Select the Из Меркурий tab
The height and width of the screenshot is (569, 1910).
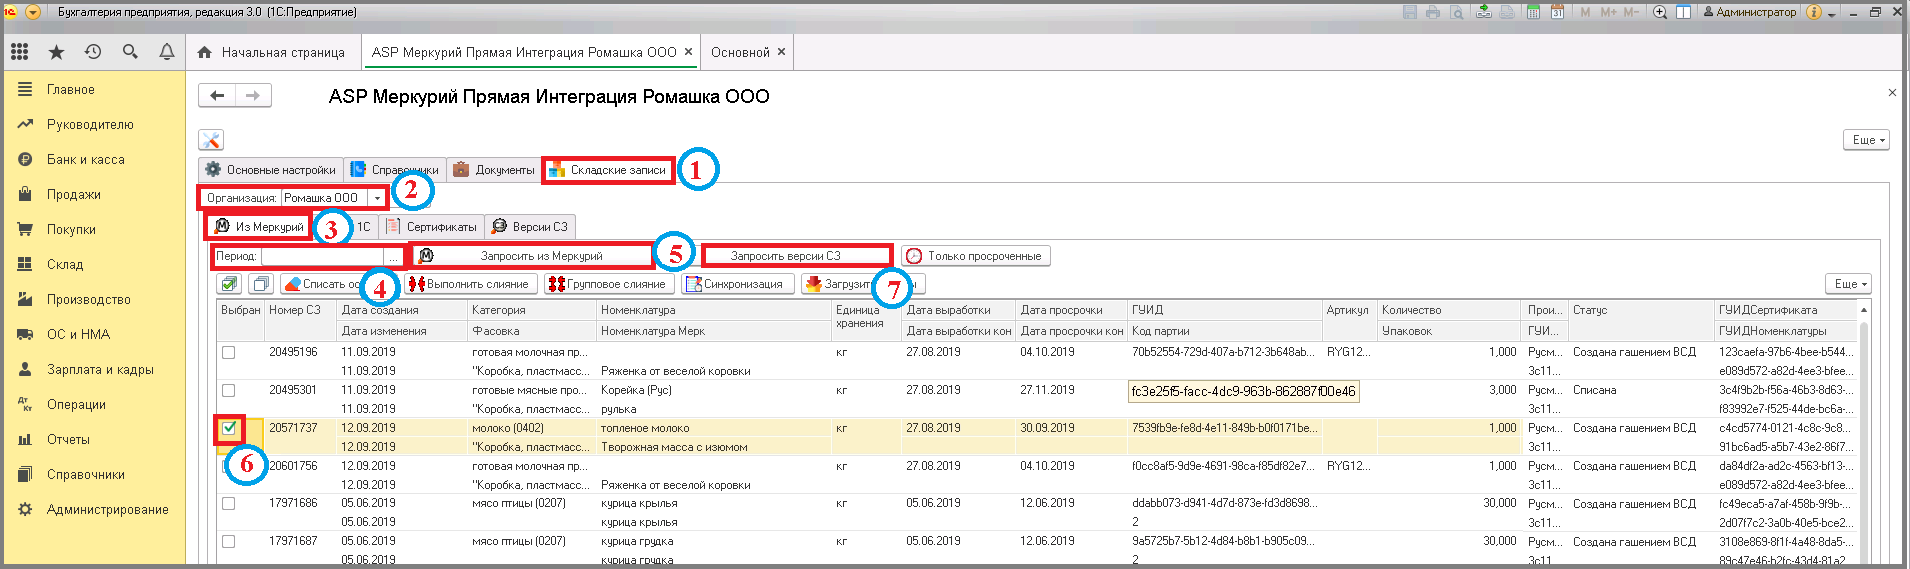click(259, 227)
